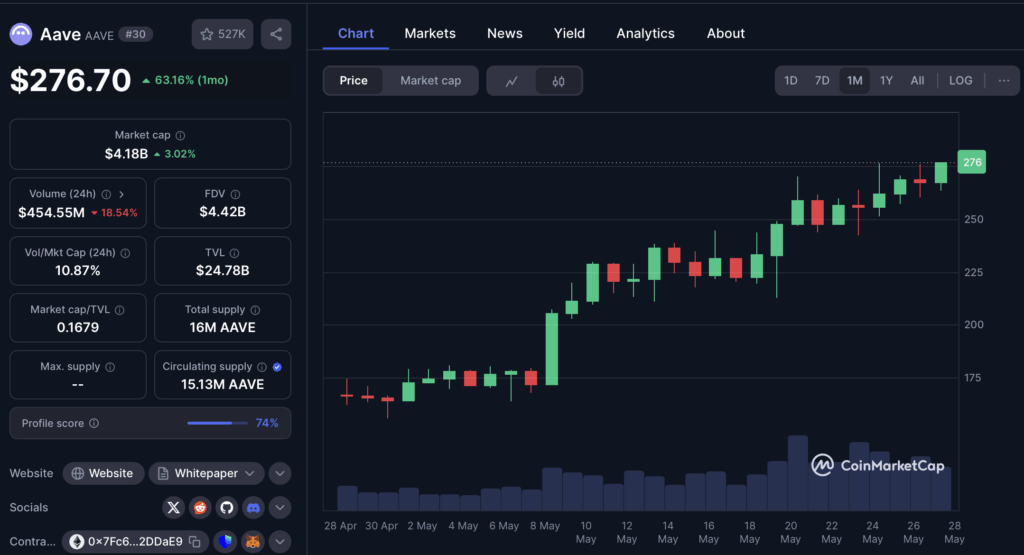1024x555 pixels.
Task: Click the $276.70 price text
Action: click(x=71, y=80)
